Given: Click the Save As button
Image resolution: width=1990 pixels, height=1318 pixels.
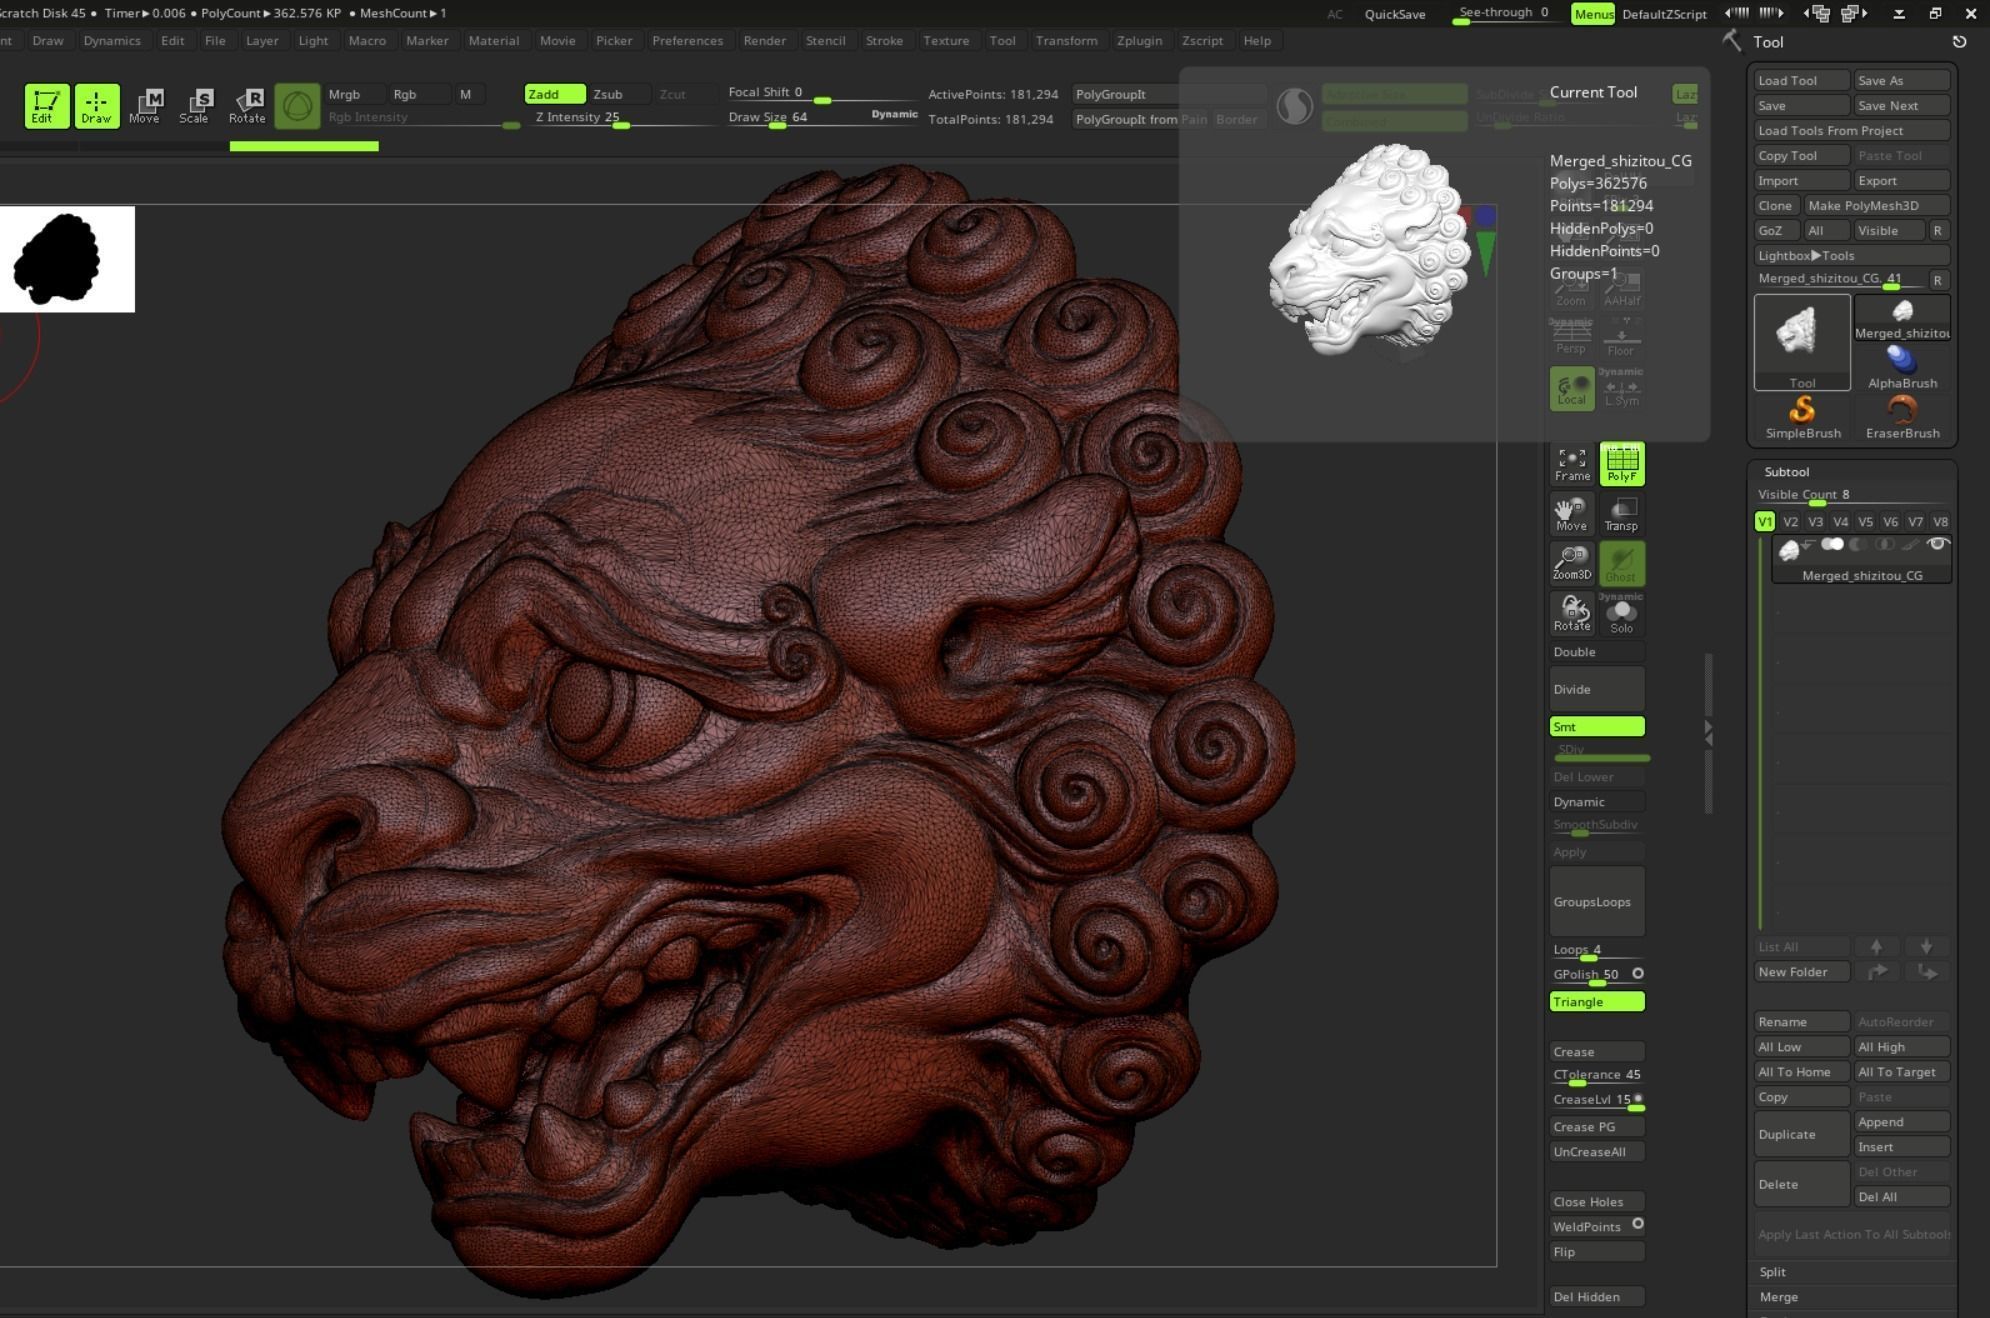Looking at the screenshot, I should (1902, 81).
